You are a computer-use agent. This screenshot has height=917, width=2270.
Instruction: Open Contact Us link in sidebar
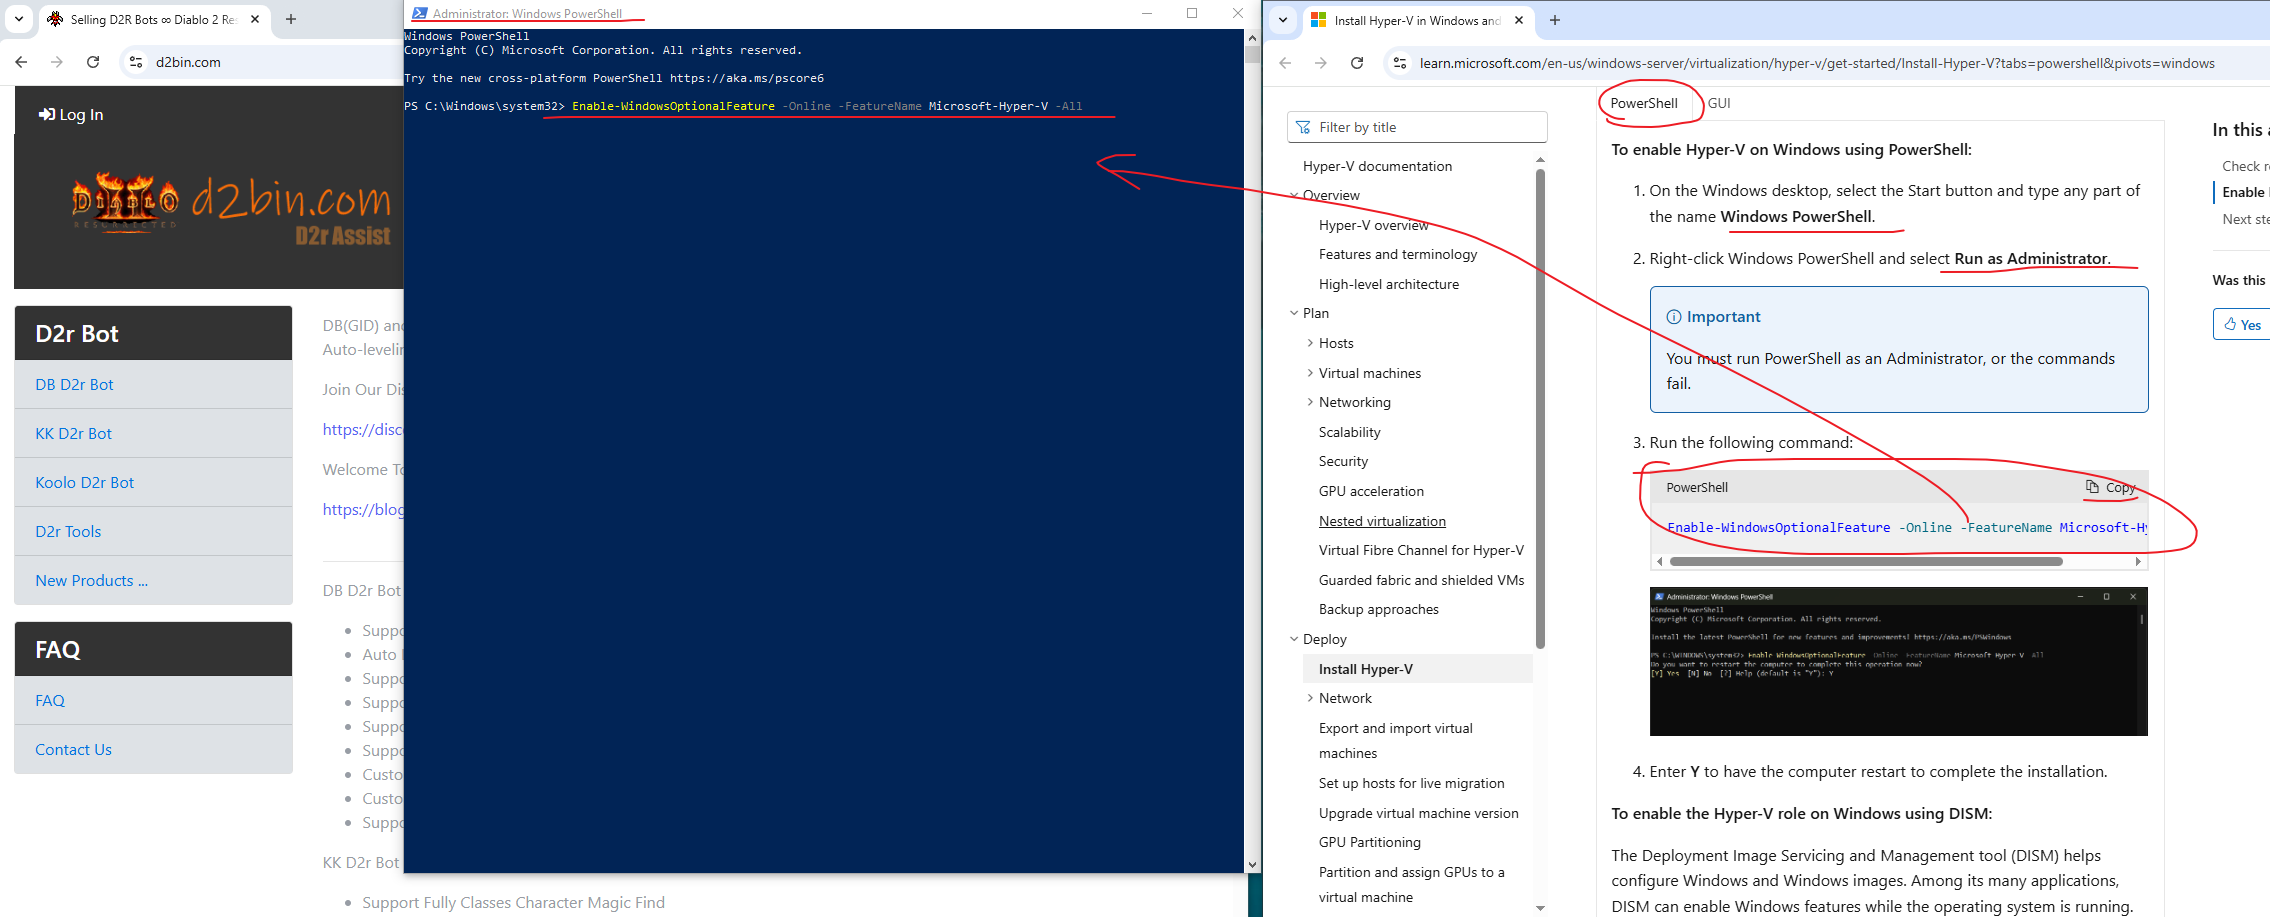(x=73, y=750)
